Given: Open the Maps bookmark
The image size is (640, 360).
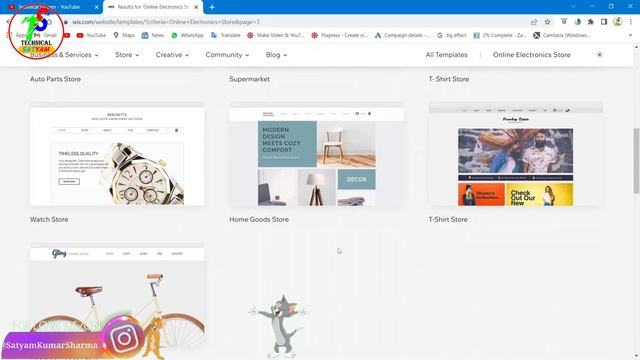Looking at the screenshot, I should click(x=124, y=36).
